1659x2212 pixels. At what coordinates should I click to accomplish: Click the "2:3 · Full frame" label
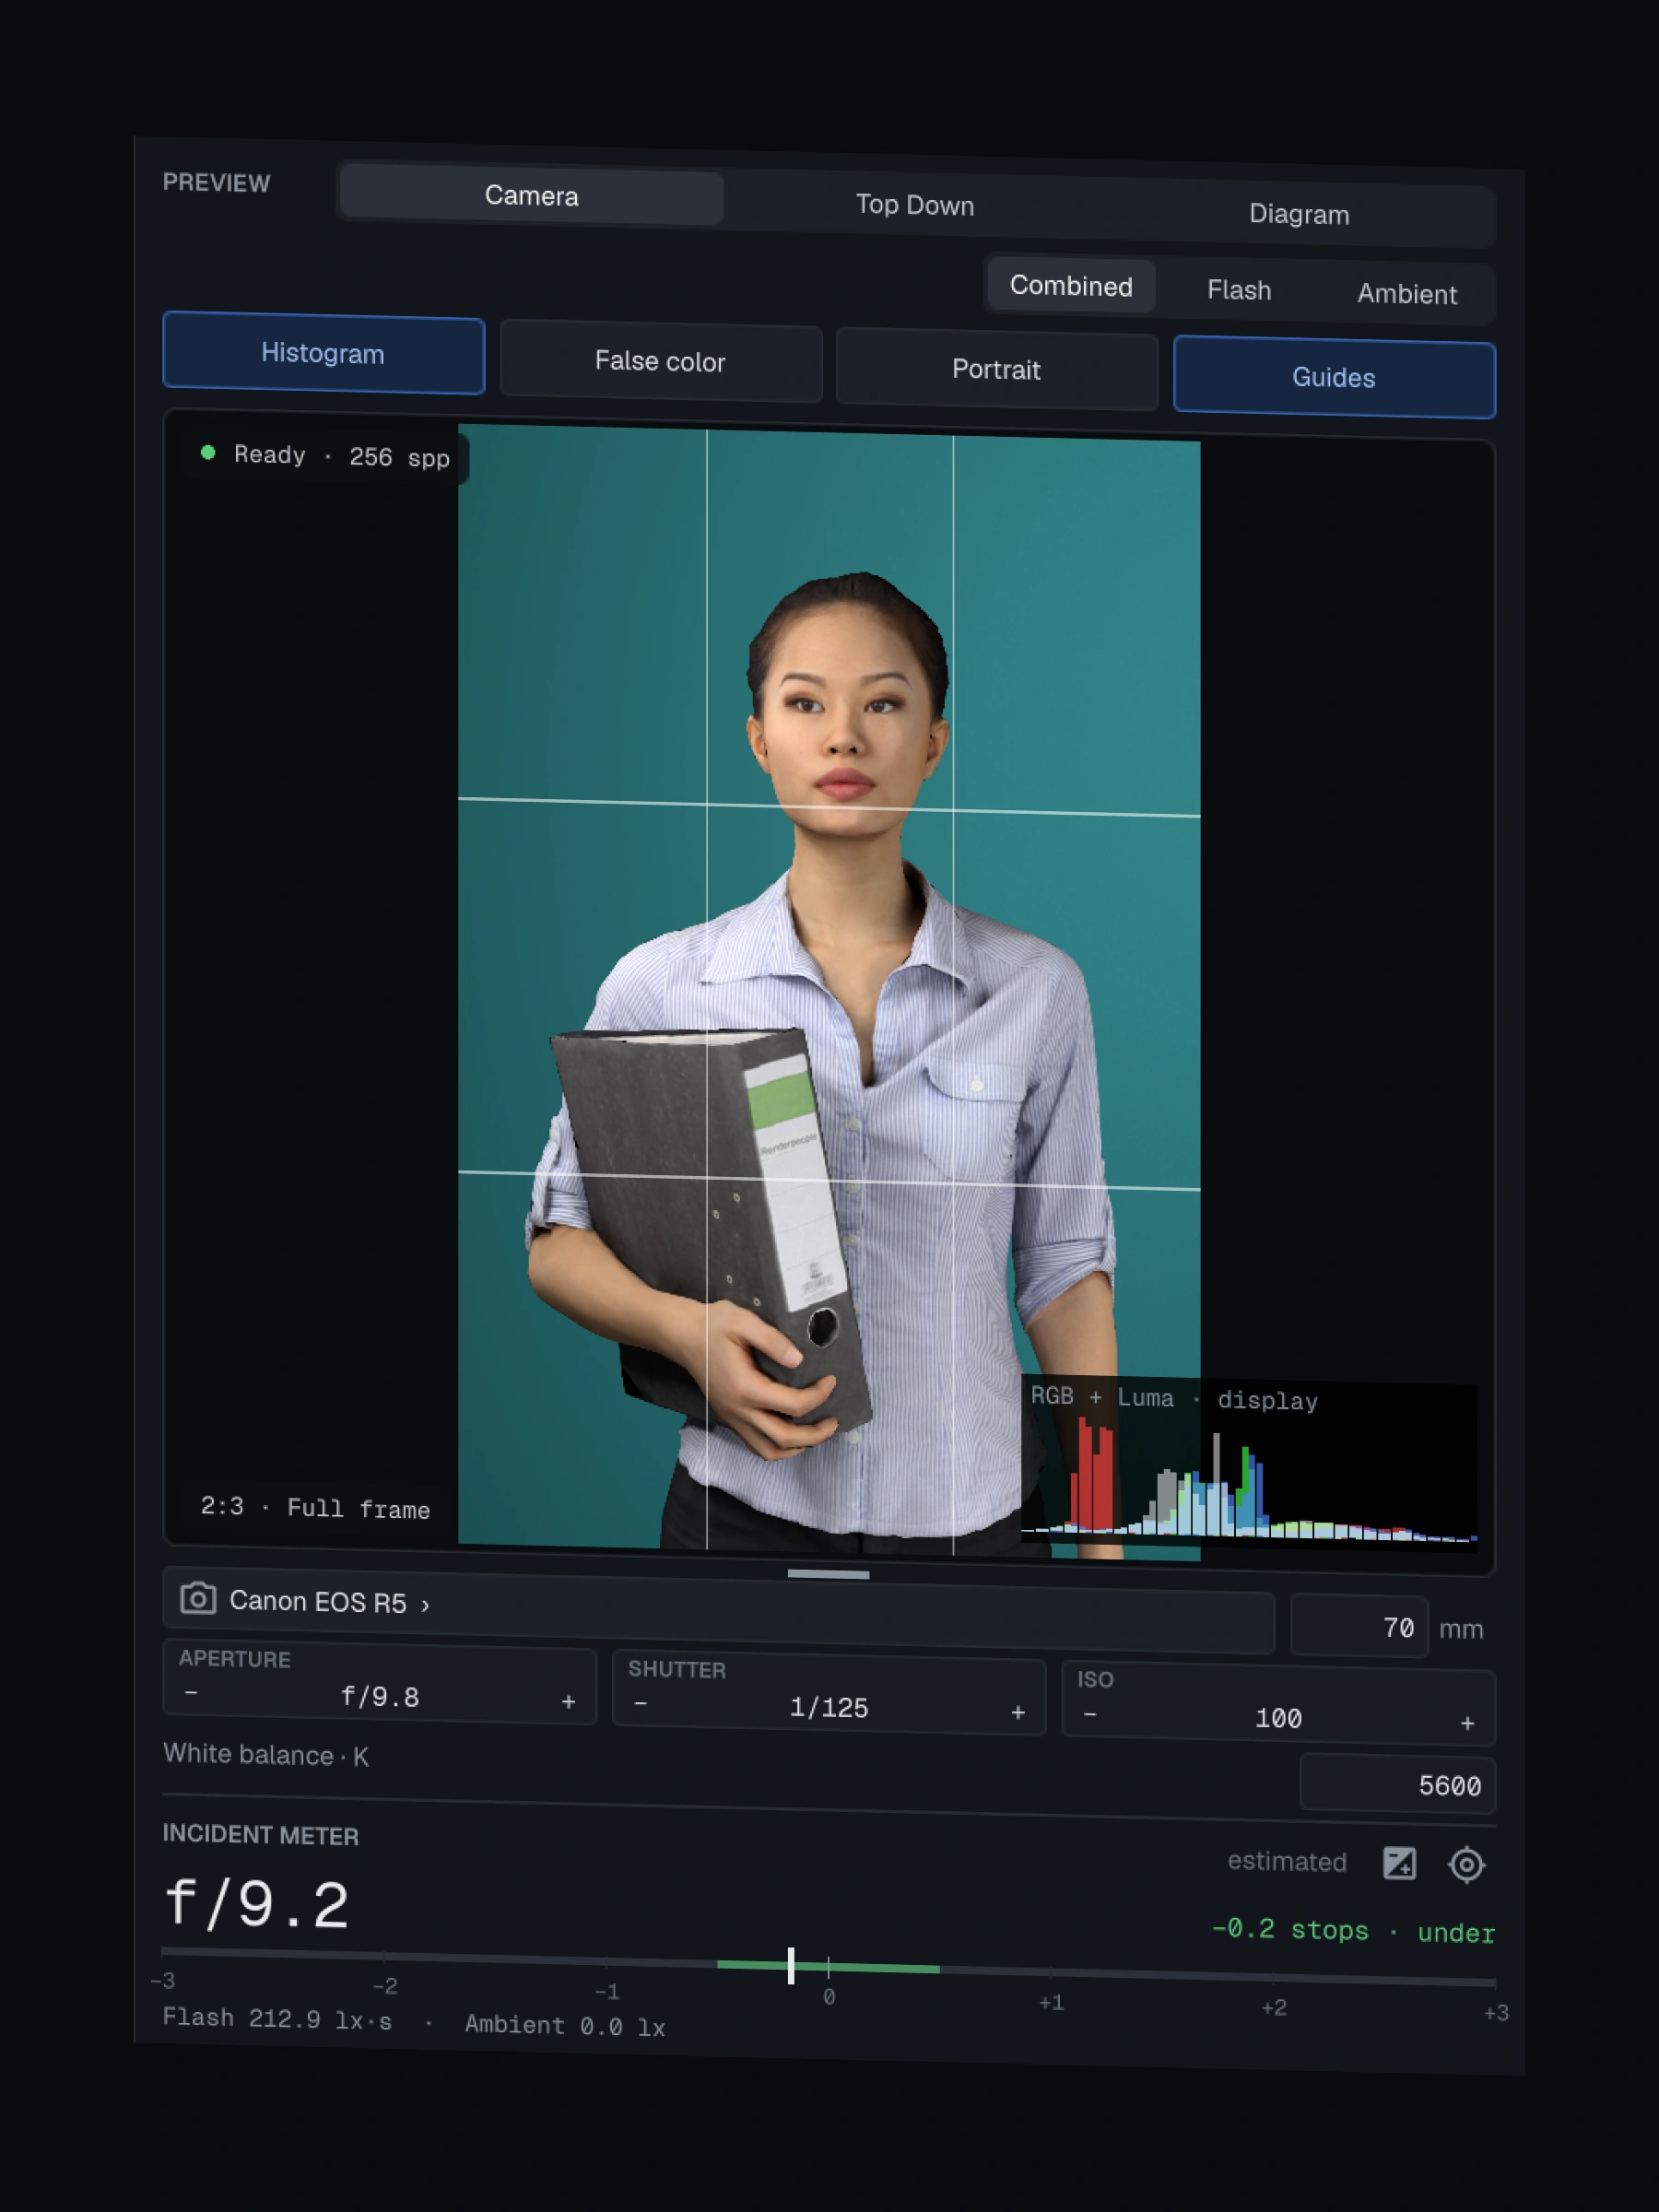tap(315, 1508)
